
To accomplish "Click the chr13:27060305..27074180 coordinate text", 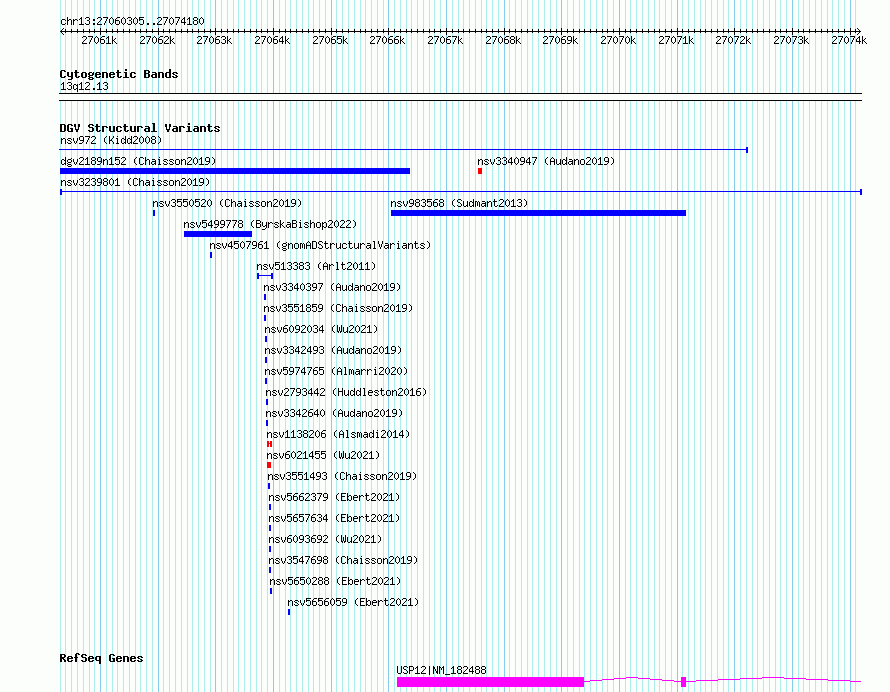I will 132,21.
